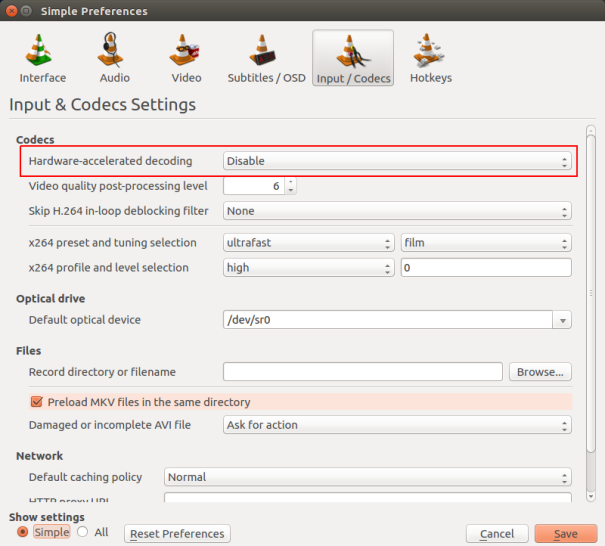Click the Input / Codecs tab label
605x546 pixels.
(353, 78)
